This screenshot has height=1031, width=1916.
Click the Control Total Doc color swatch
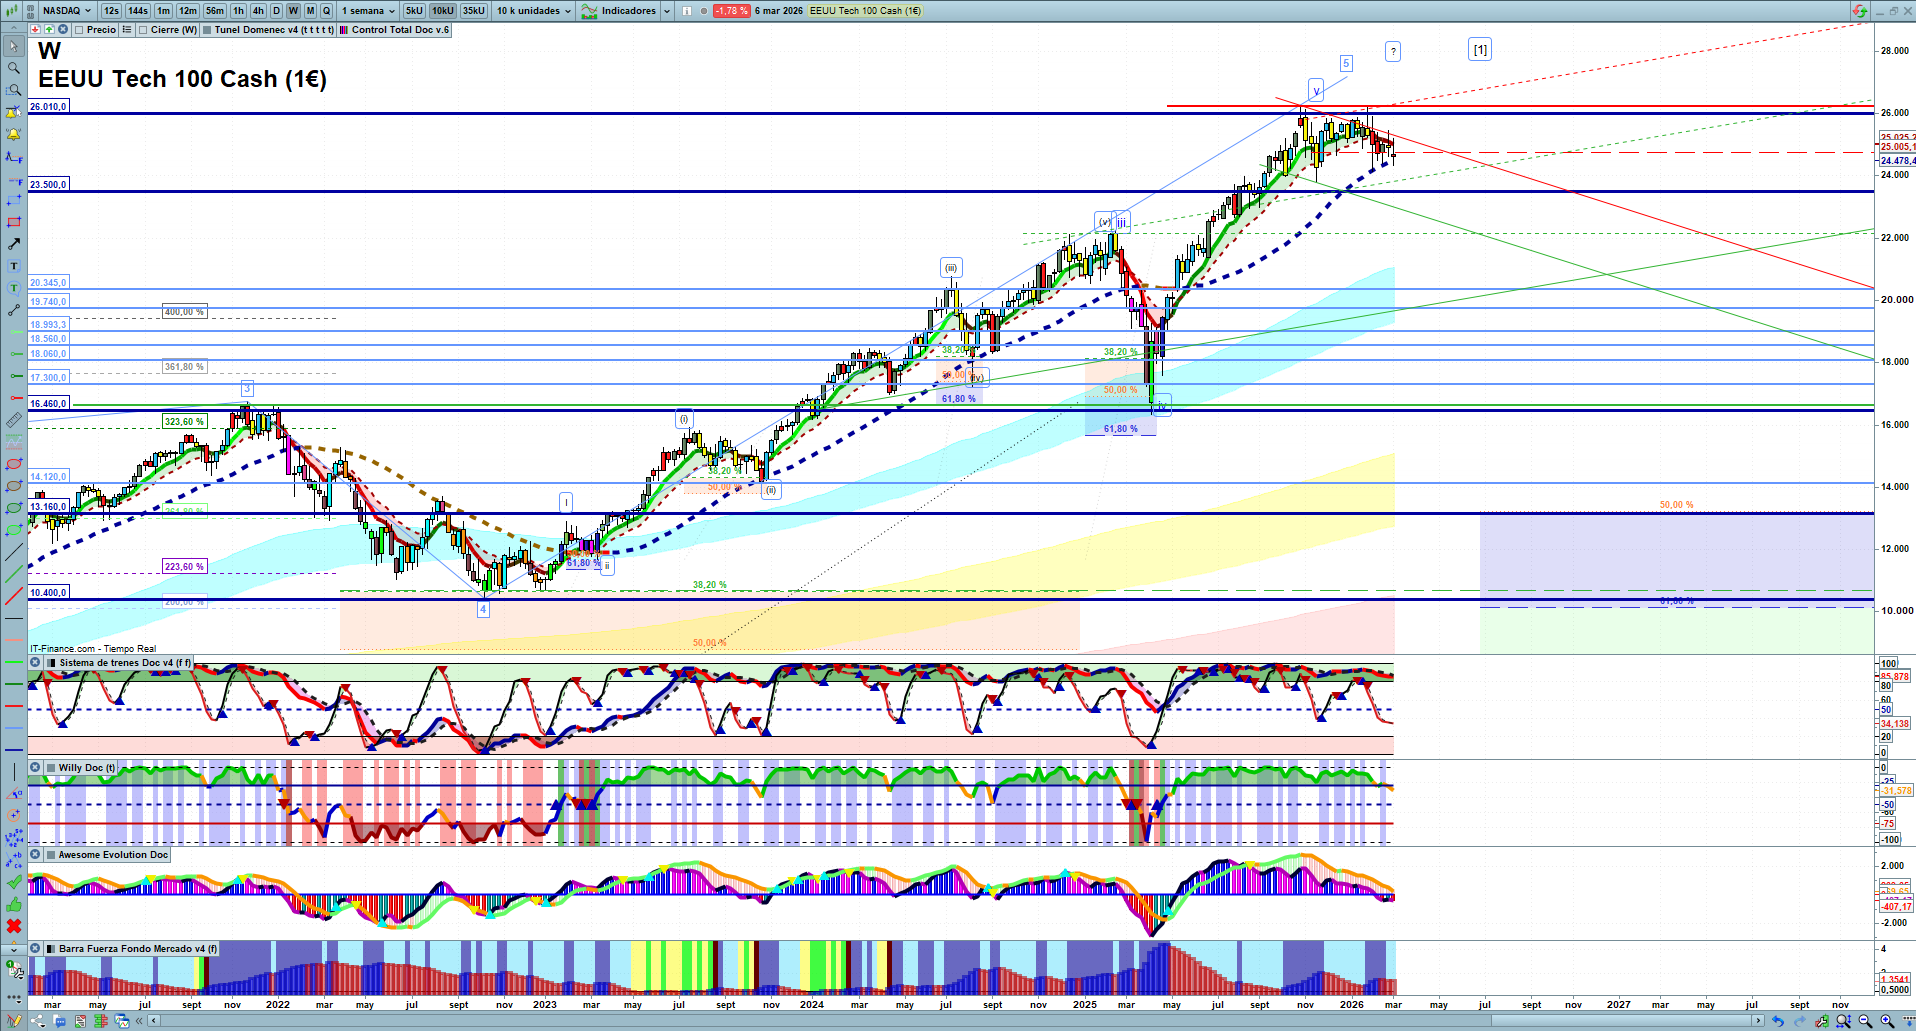coord(344,30)
